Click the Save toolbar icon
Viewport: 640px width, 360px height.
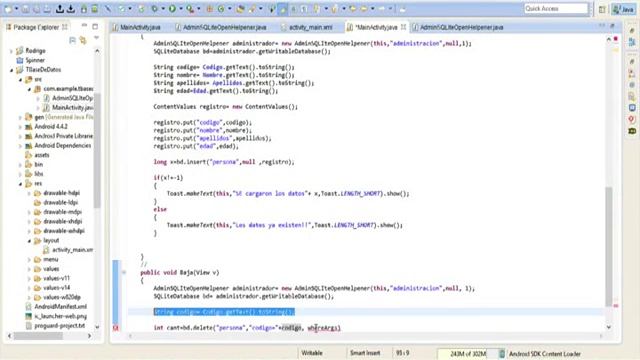click(25, 9)
